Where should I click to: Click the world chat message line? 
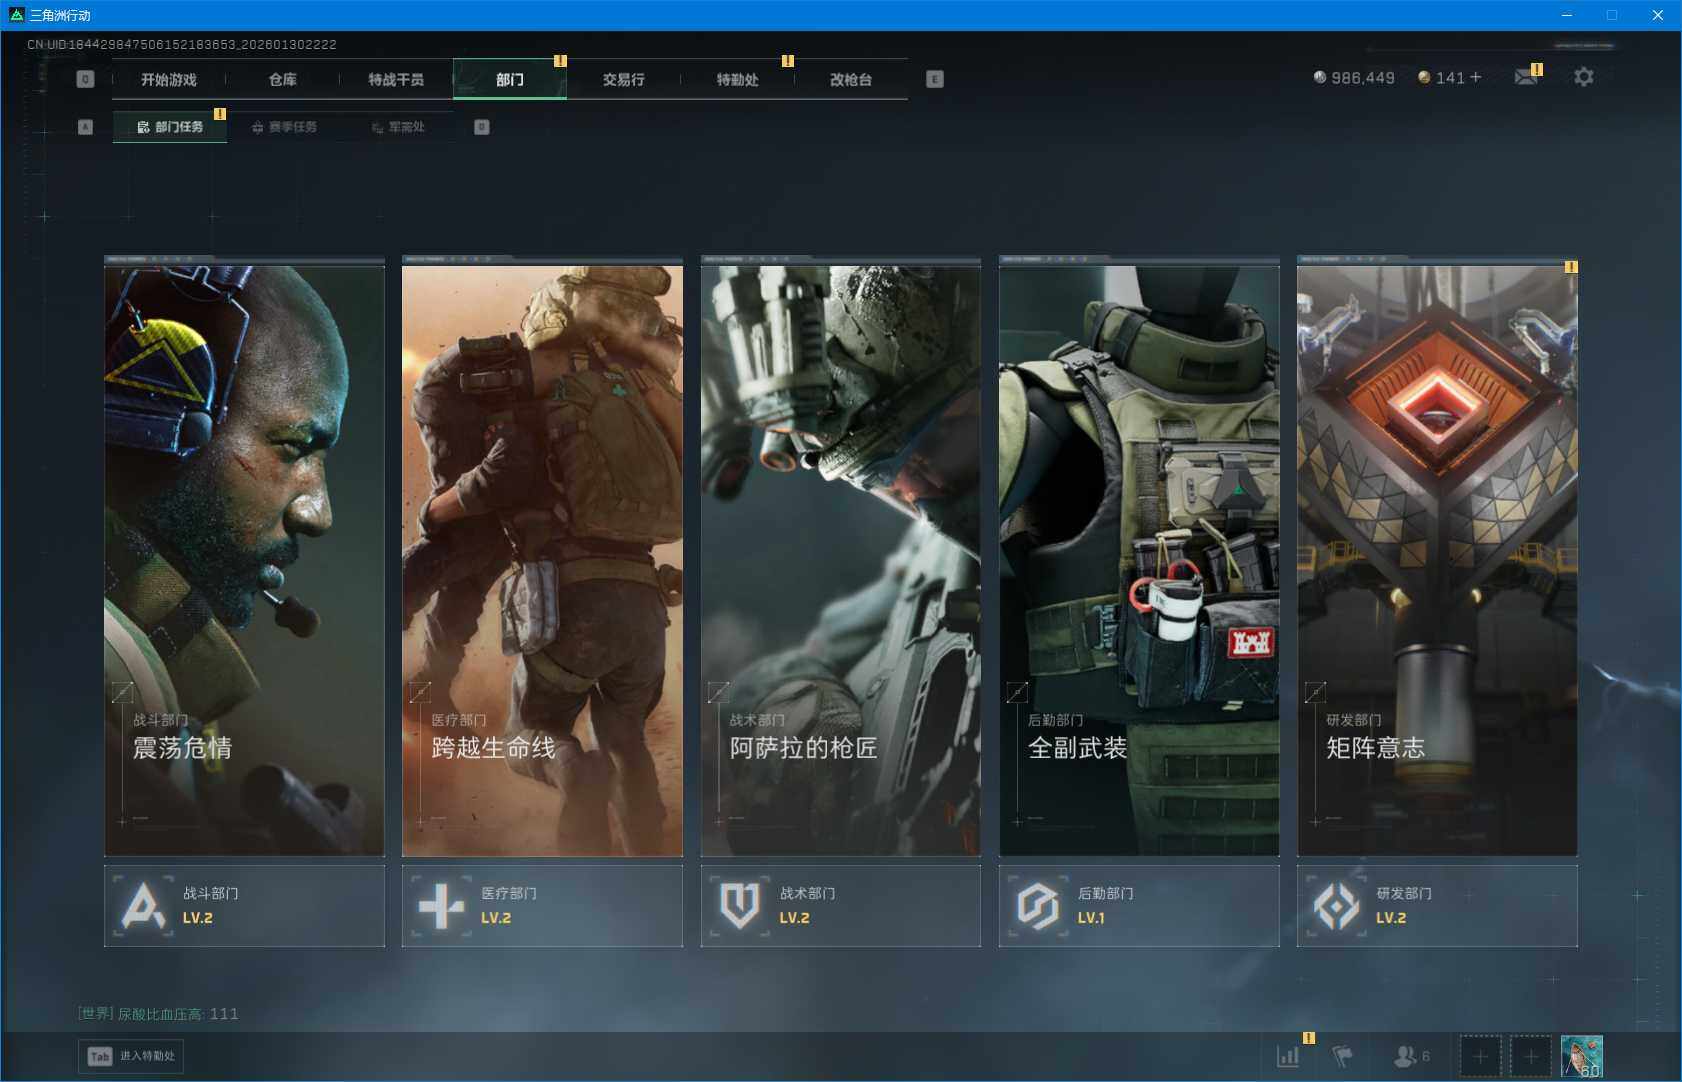pyautogui.click(x=158, y=1013)
